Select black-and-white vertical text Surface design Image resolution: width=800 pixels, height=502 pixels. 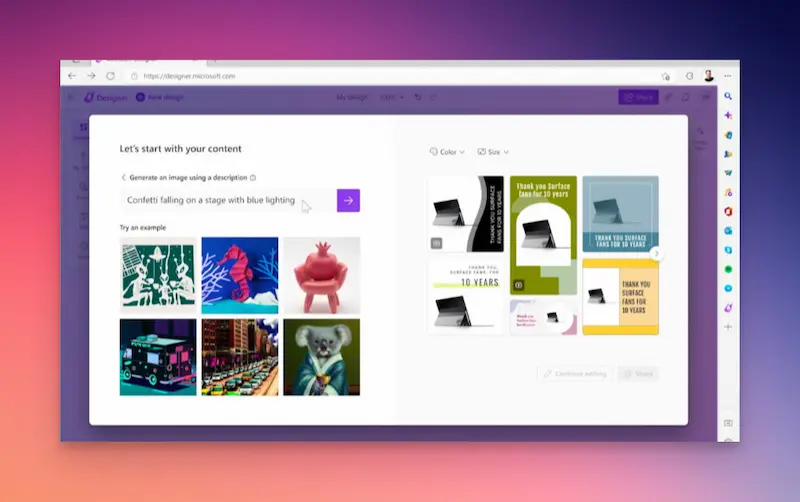point(466,214)
